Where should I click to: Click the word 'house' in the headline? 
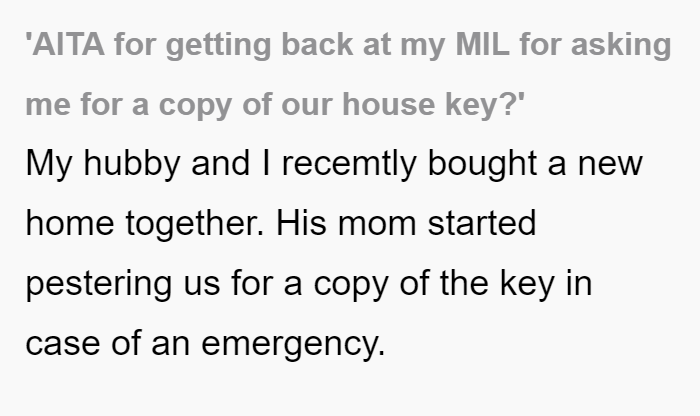point(388,104)
